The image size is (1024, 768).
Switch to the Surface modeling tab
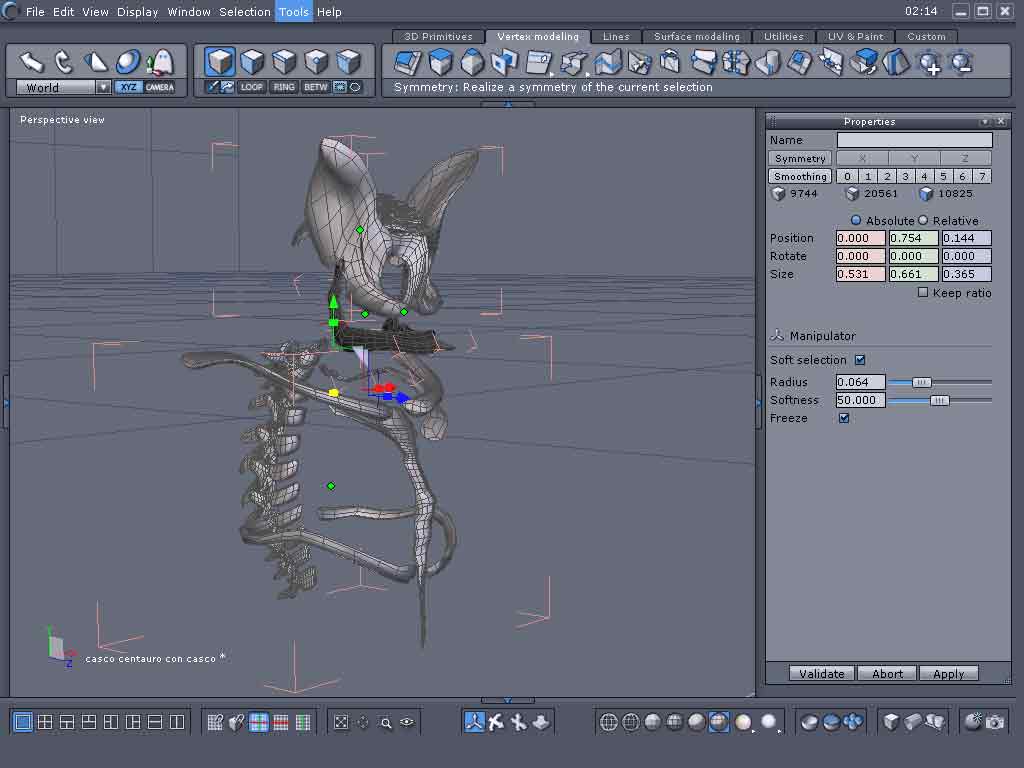(x=697, y=37)
